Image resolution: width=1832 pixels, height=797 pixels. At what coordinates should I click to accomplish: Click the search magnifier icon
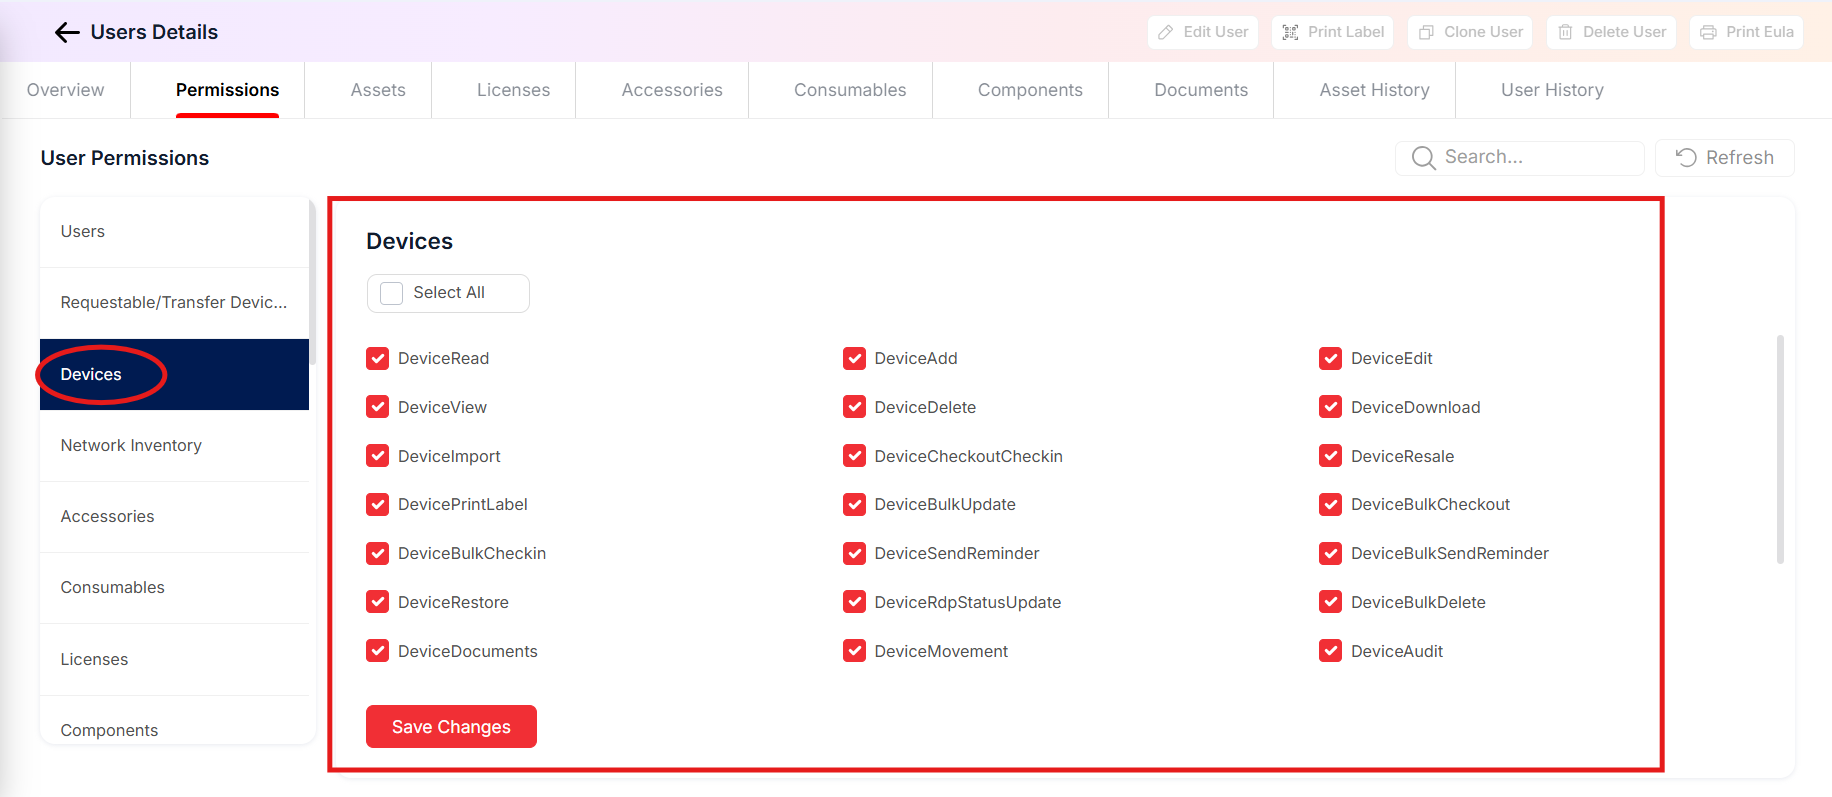(1423, 158)
